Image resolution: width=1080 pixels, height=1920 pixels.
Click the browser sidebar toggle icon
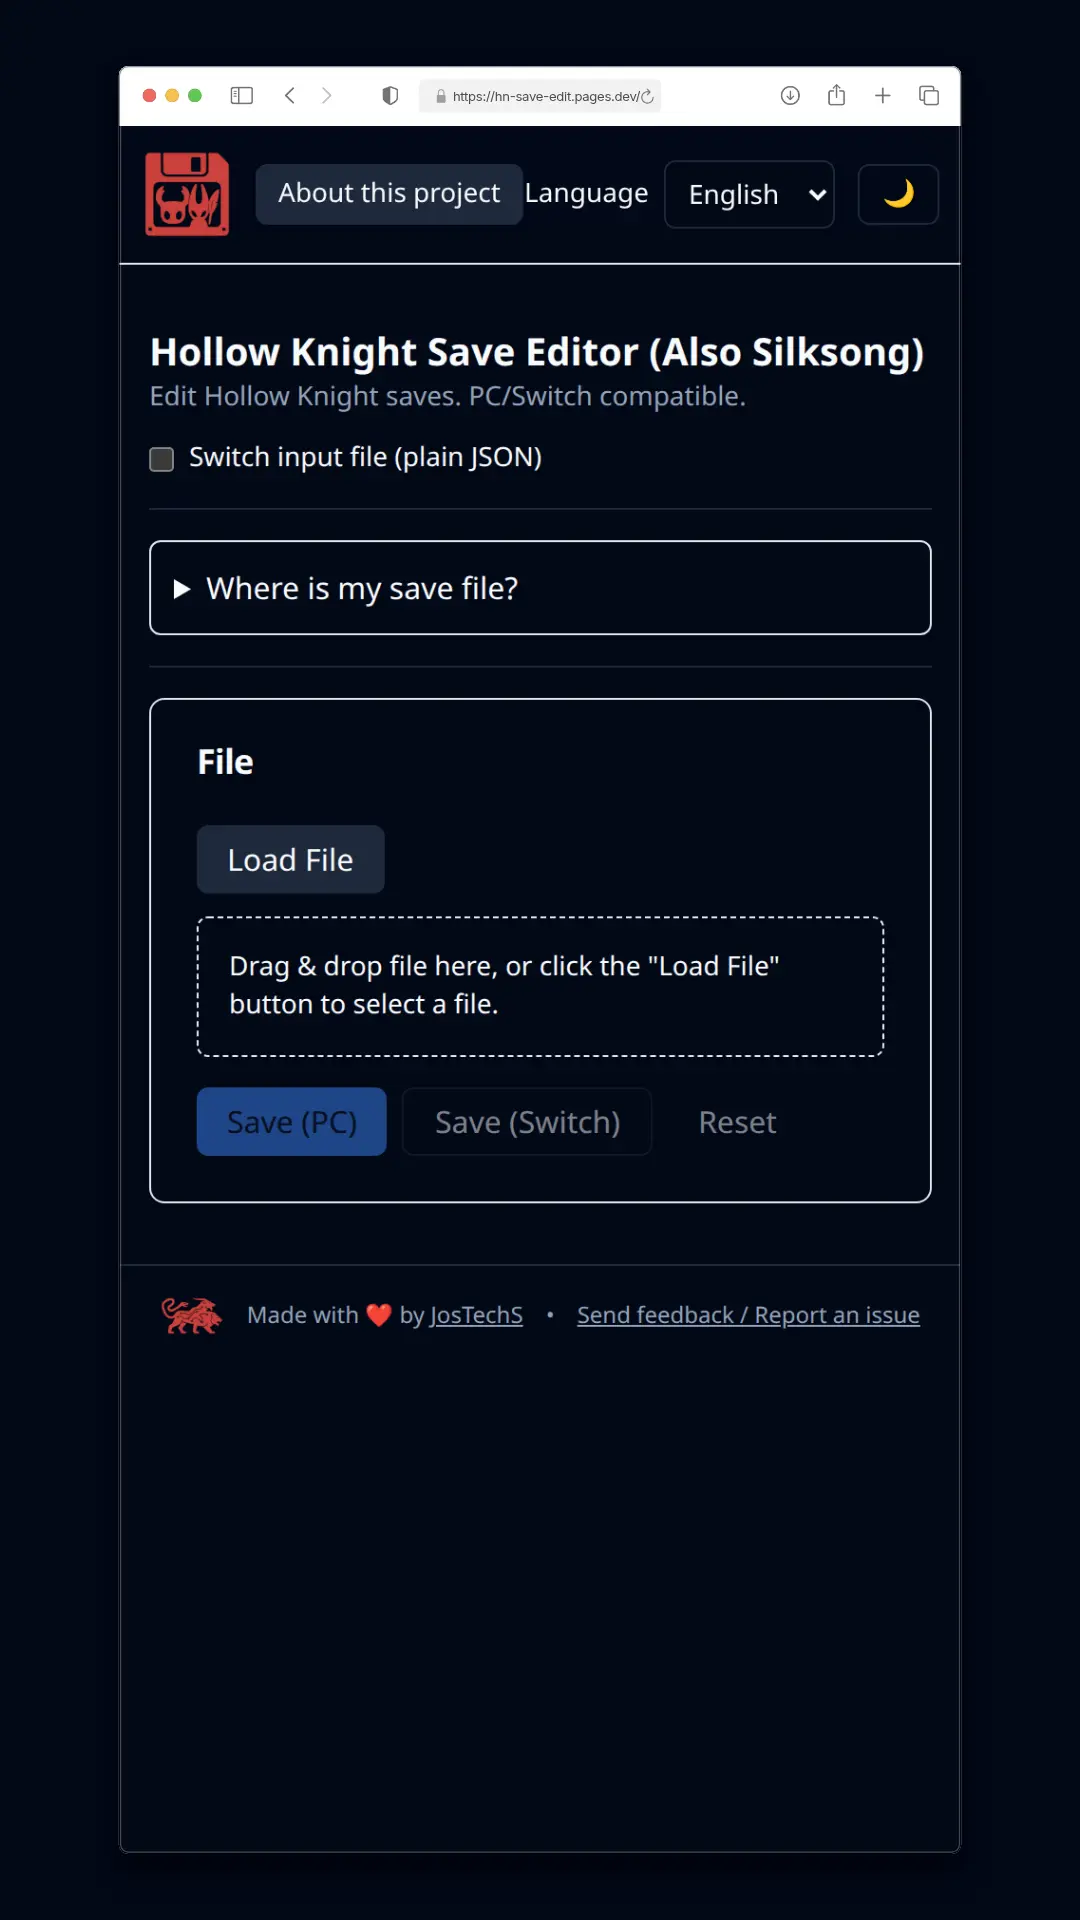[x=241, y=96]
